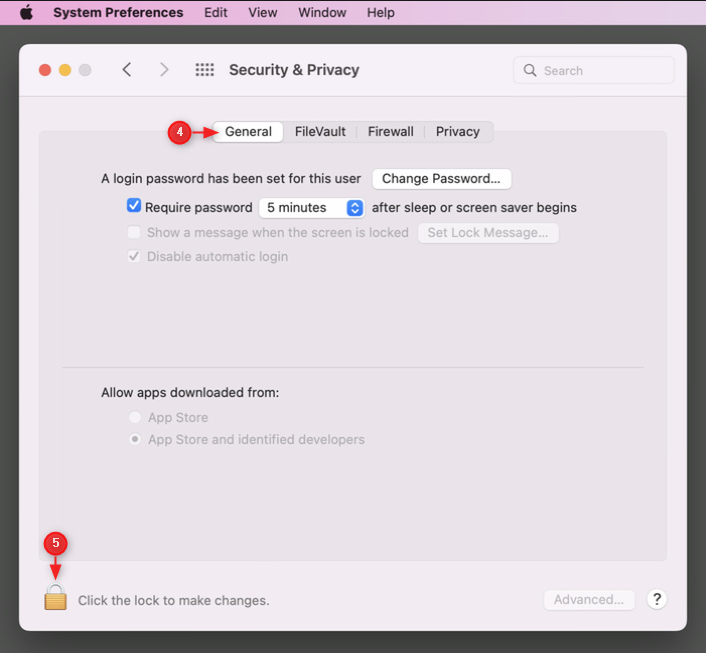Switch to the Firewall tab
Image resolution: width=706 pixels, height=653 pixels.
tap(390, 132)
